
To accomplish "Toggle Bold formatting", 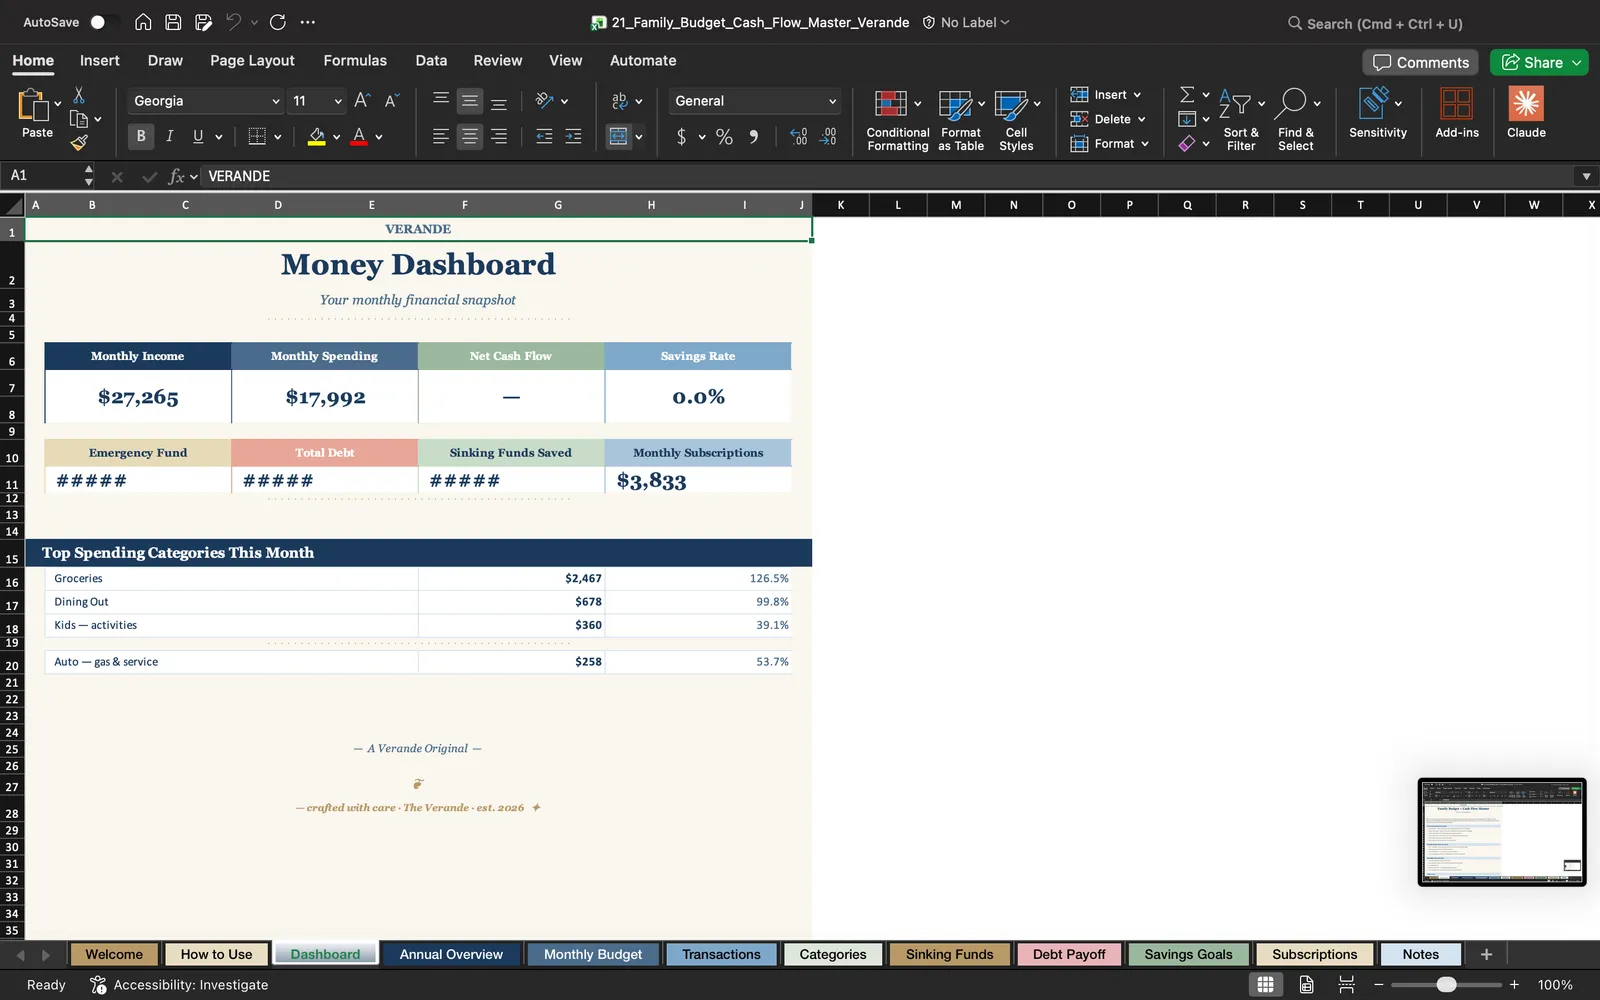I will click(141, 136).
